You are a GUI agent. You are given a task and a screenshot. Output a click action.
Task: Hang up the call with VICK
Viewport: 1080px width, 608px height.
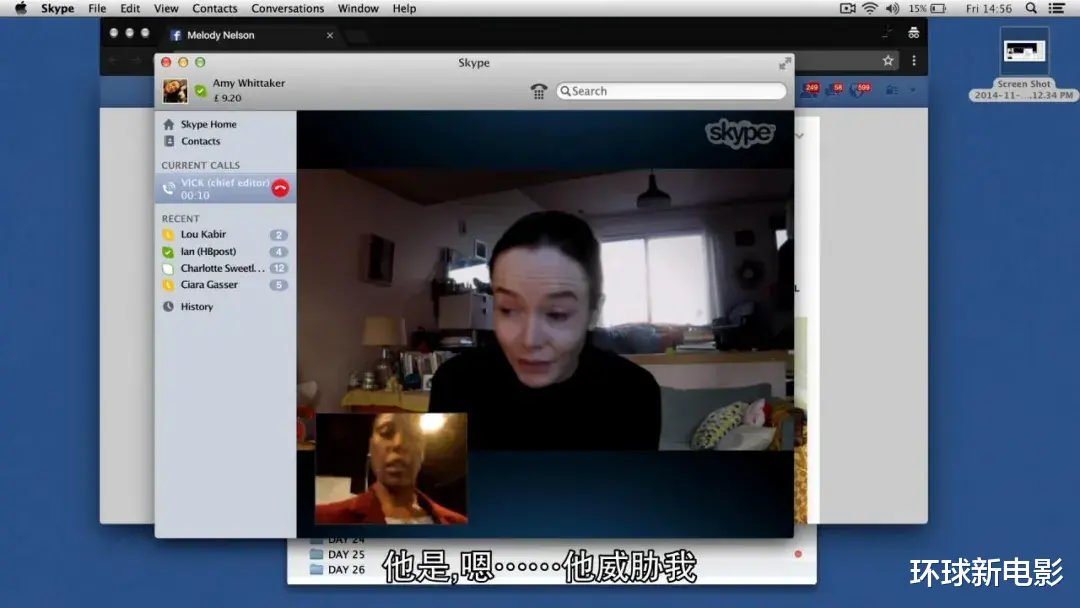pyautogui.click(x=280, y=188)
